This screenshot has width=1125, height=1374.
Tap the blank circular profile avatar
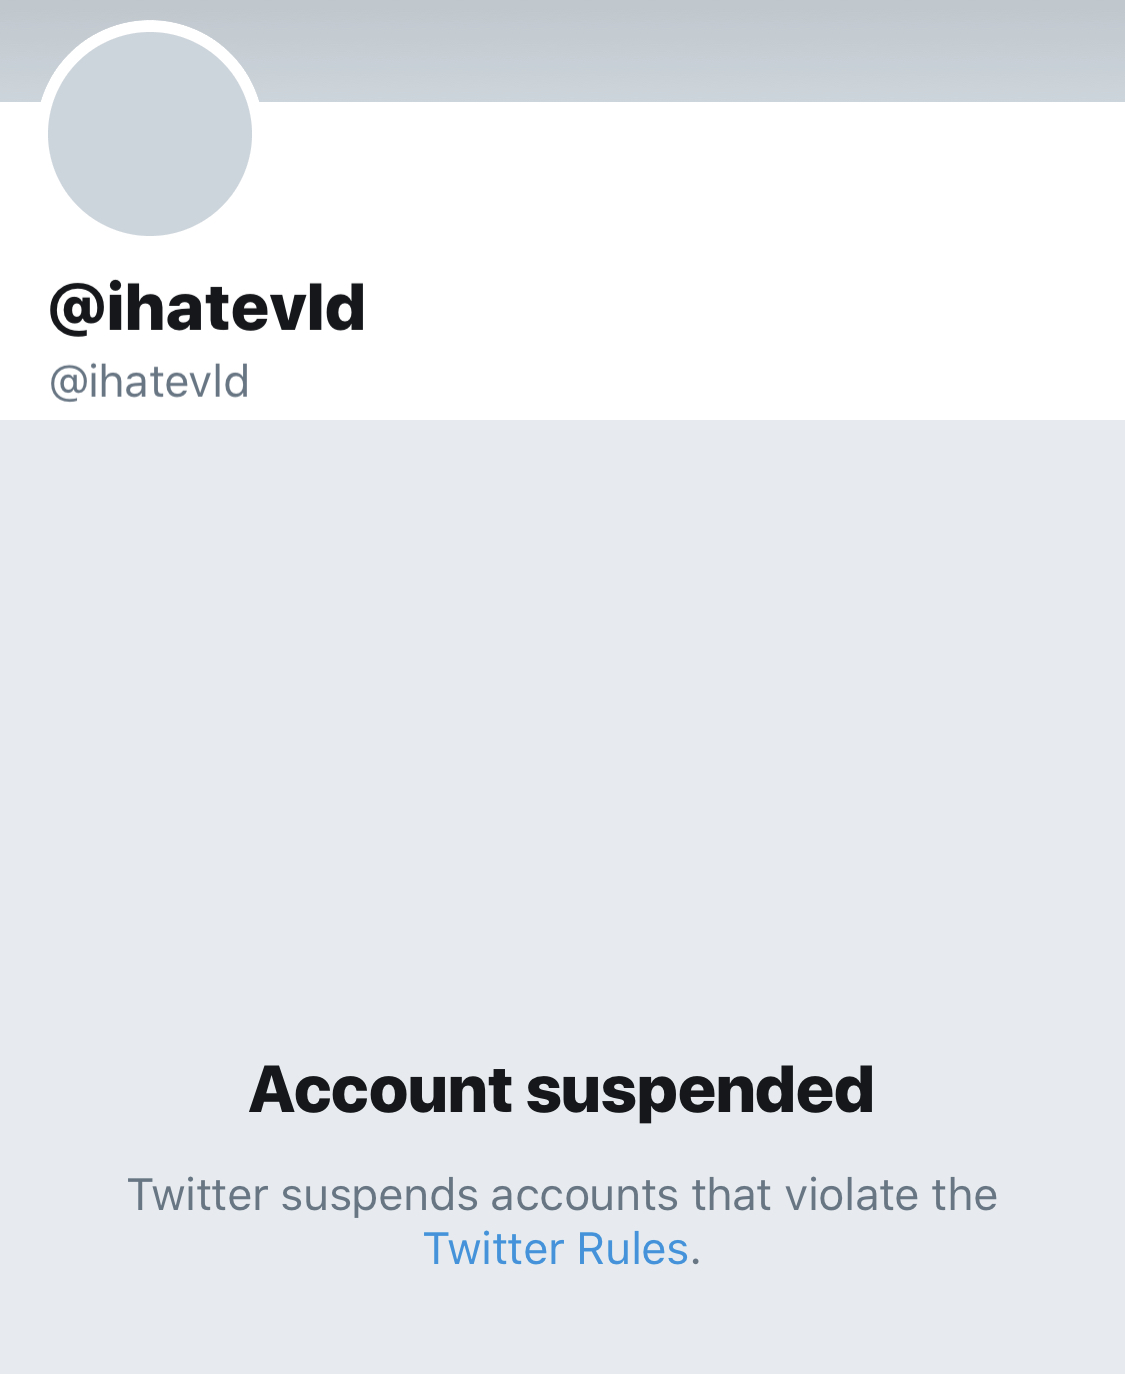click(x=150, y=134)
